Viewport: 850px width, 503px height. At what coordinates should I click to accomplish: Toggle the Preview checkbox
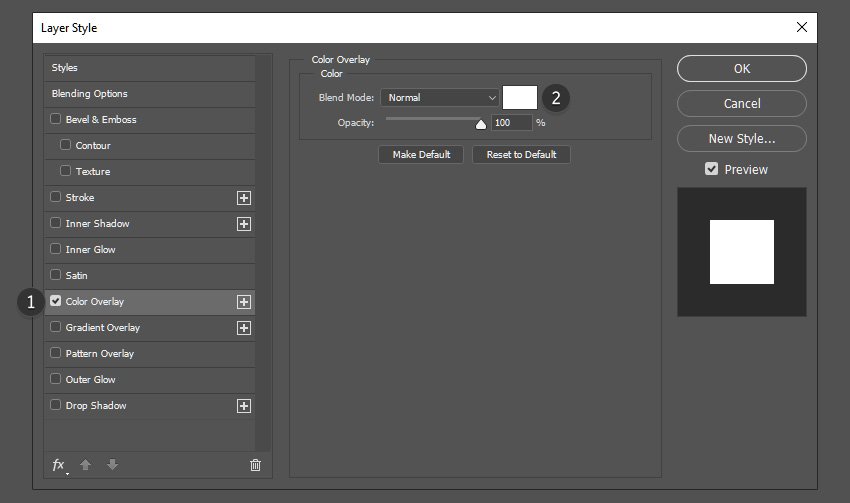tap(711, 169)
